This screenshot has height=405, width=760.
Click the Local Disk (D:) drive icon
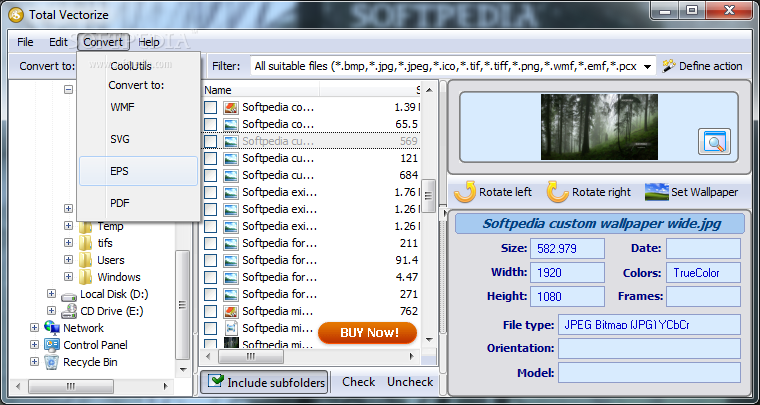click(x=68, y=295)
